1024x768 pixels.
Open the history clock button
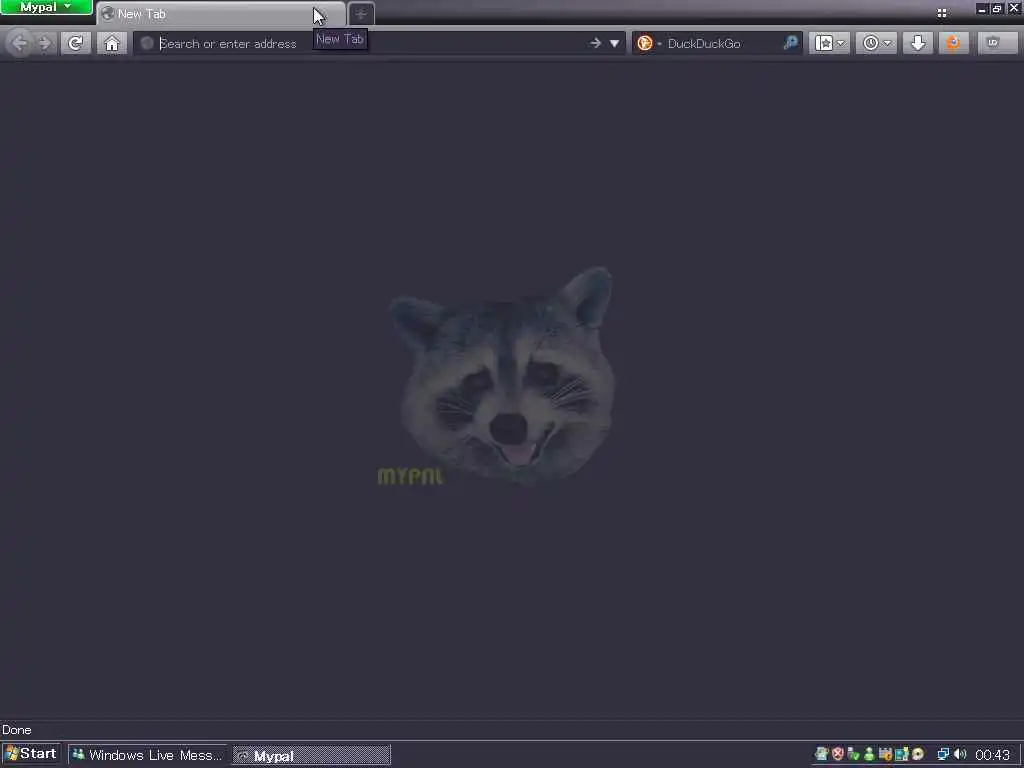871,43
